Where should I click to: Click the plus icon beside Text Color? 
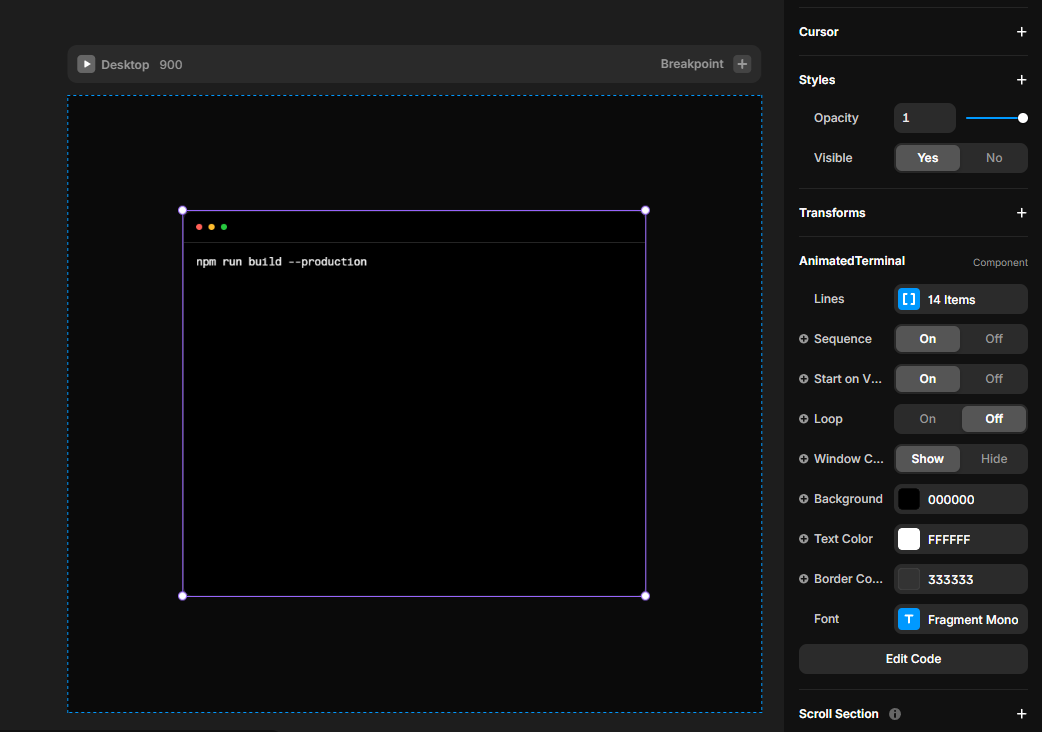click(804, 539)
